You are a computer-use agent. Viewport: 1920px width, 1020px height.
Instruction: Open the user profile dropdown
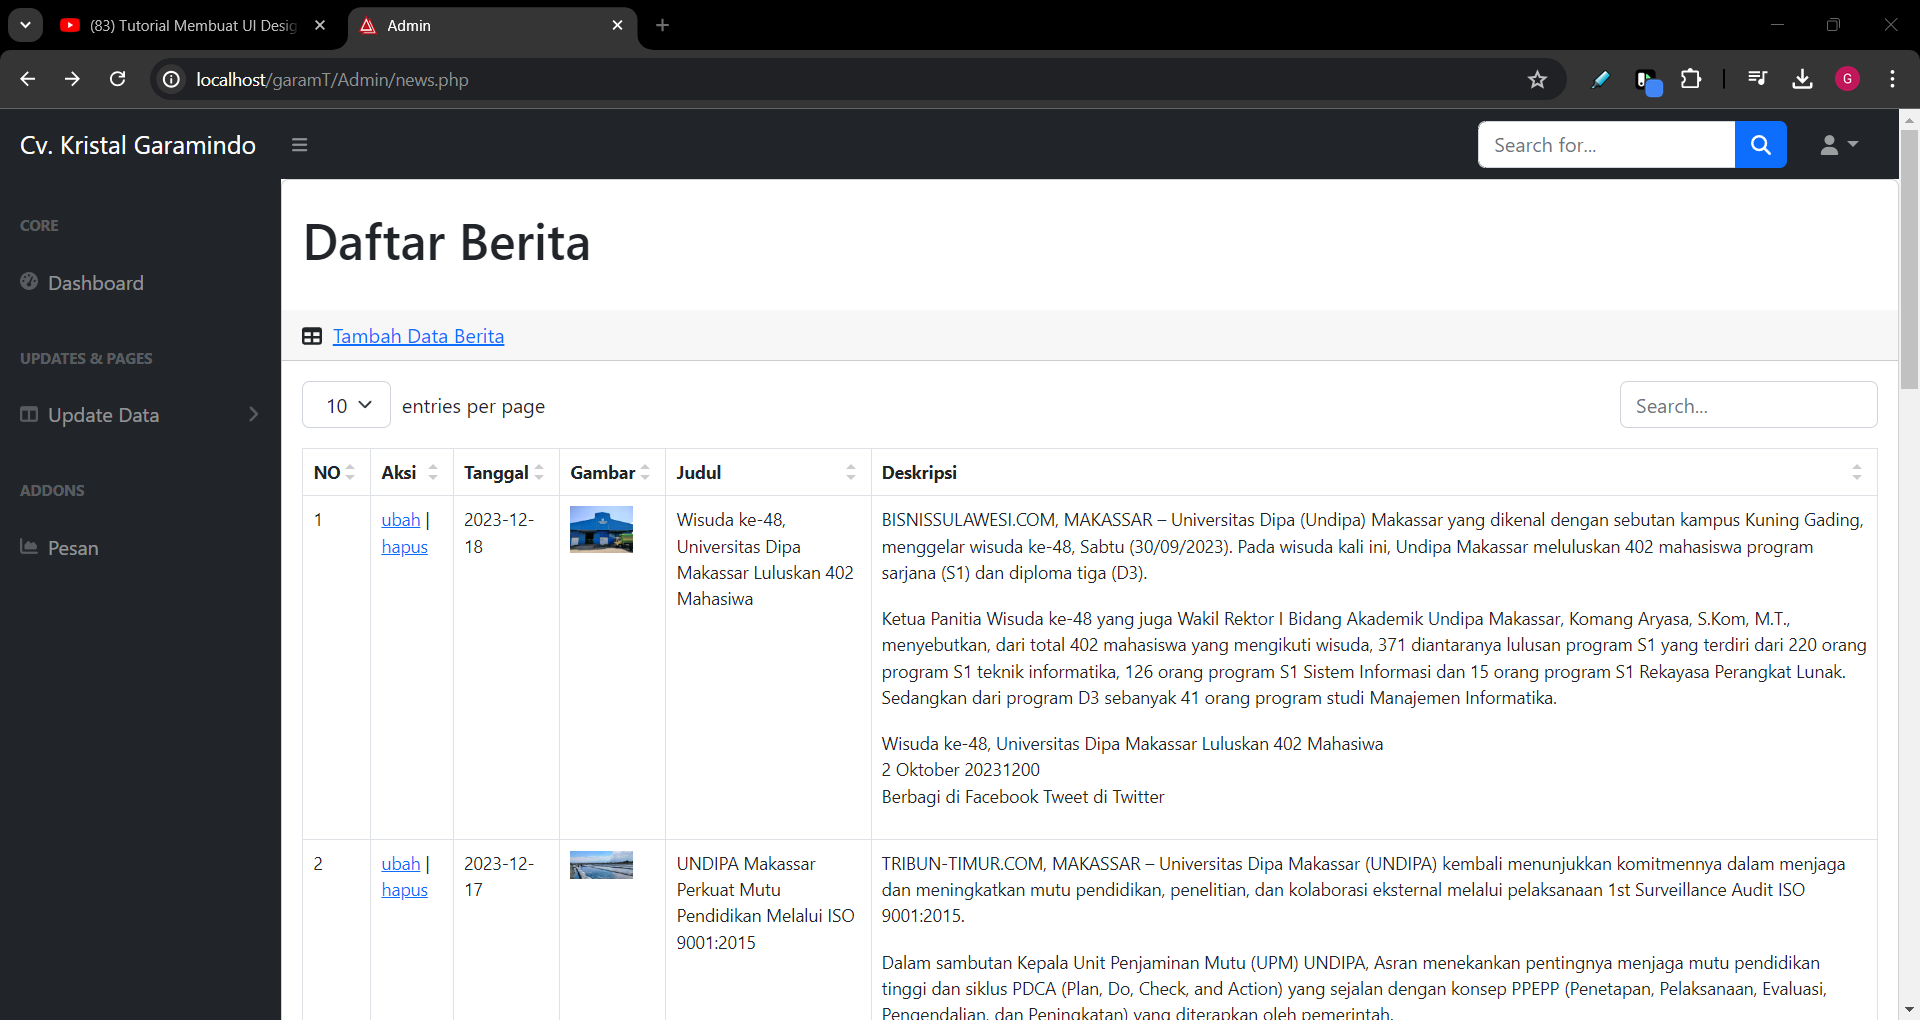coord(1838,145)
